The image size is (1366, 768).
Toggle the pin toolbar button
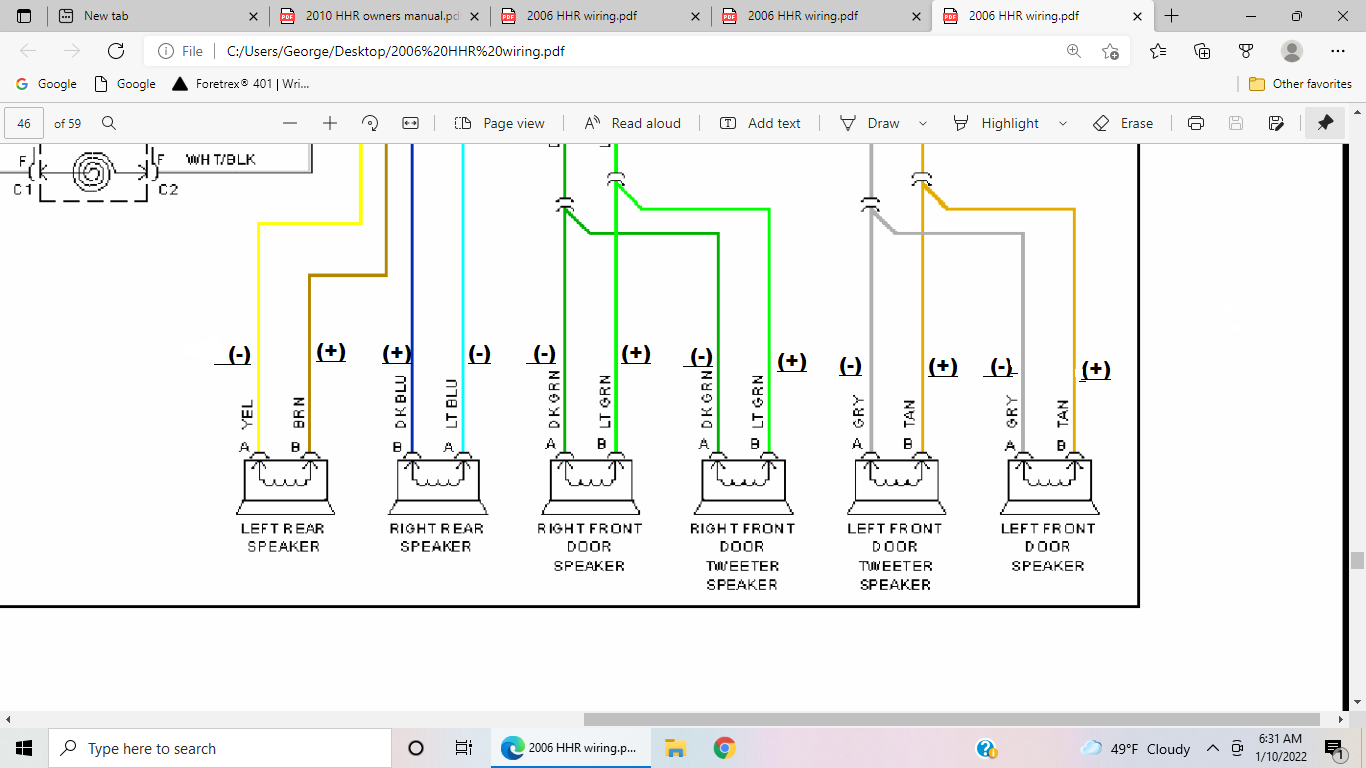(x=1325, y=123)
